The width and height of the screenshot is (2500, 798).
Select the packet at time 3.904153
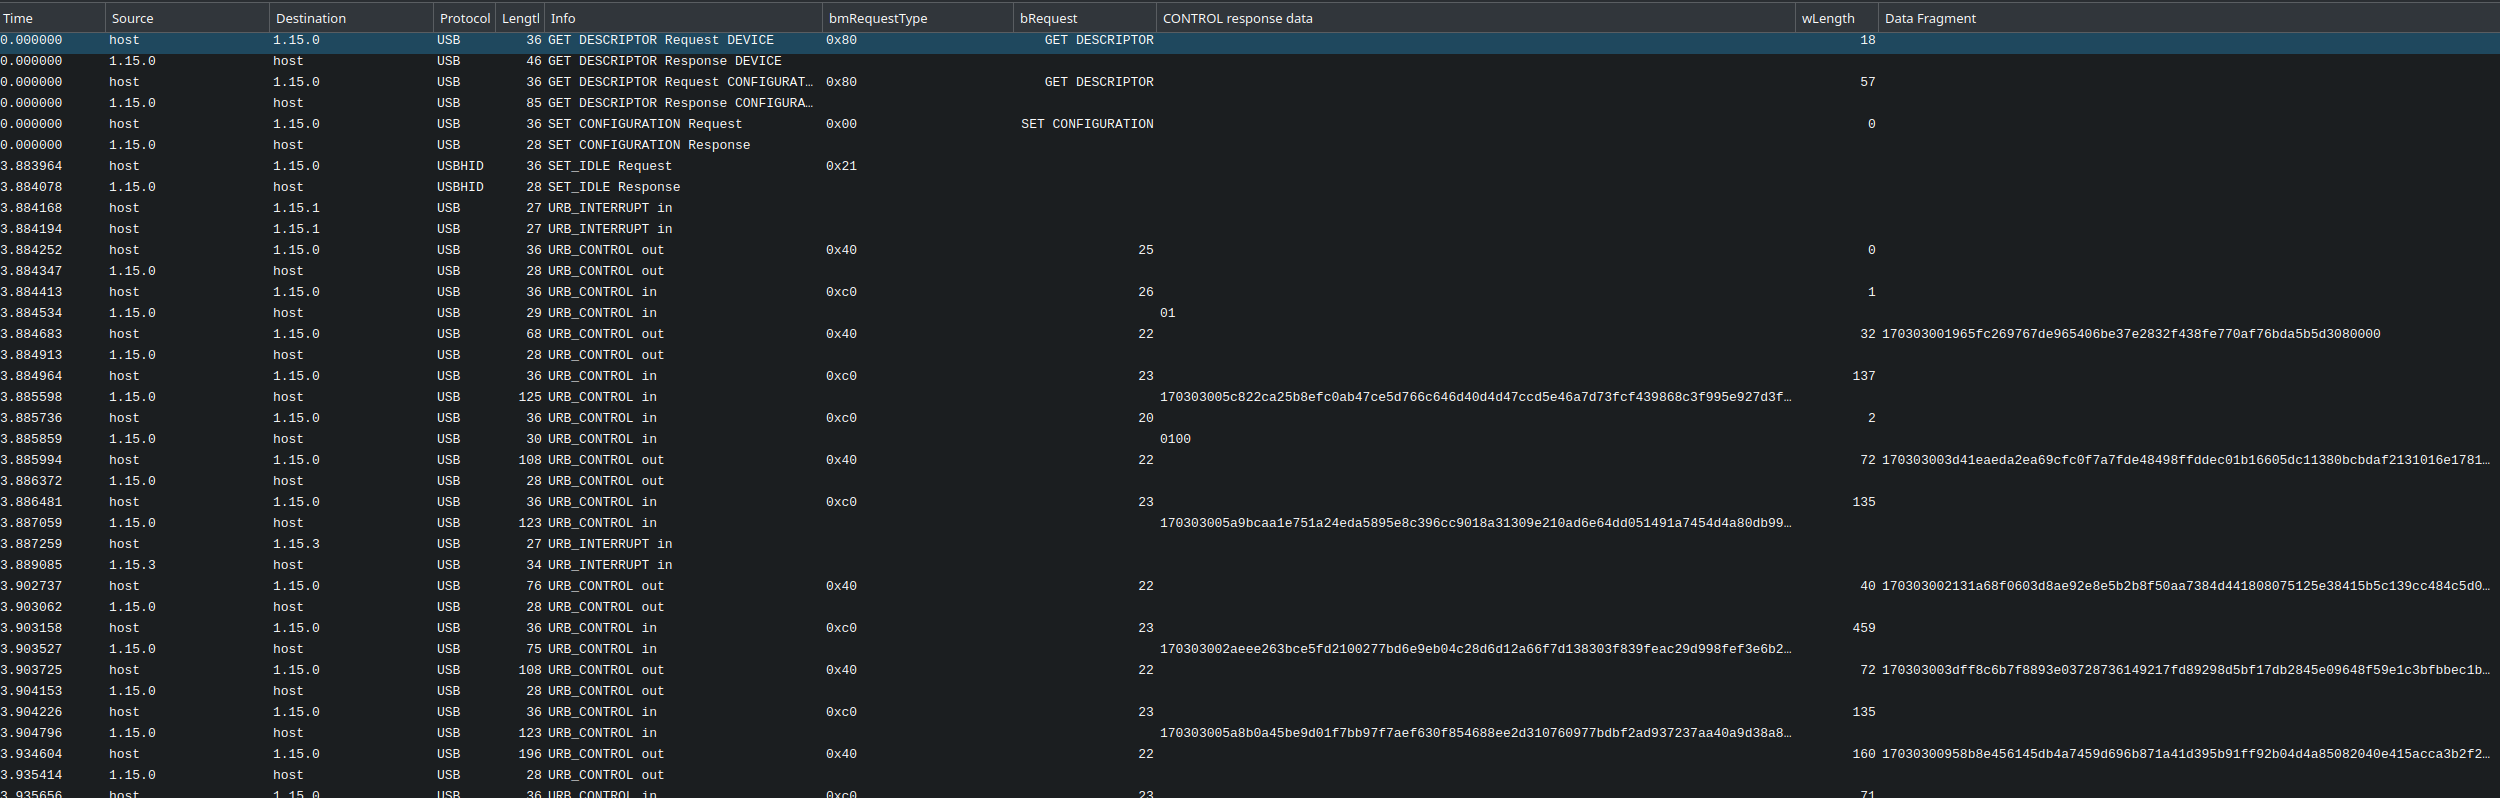tap(1250, 691)
